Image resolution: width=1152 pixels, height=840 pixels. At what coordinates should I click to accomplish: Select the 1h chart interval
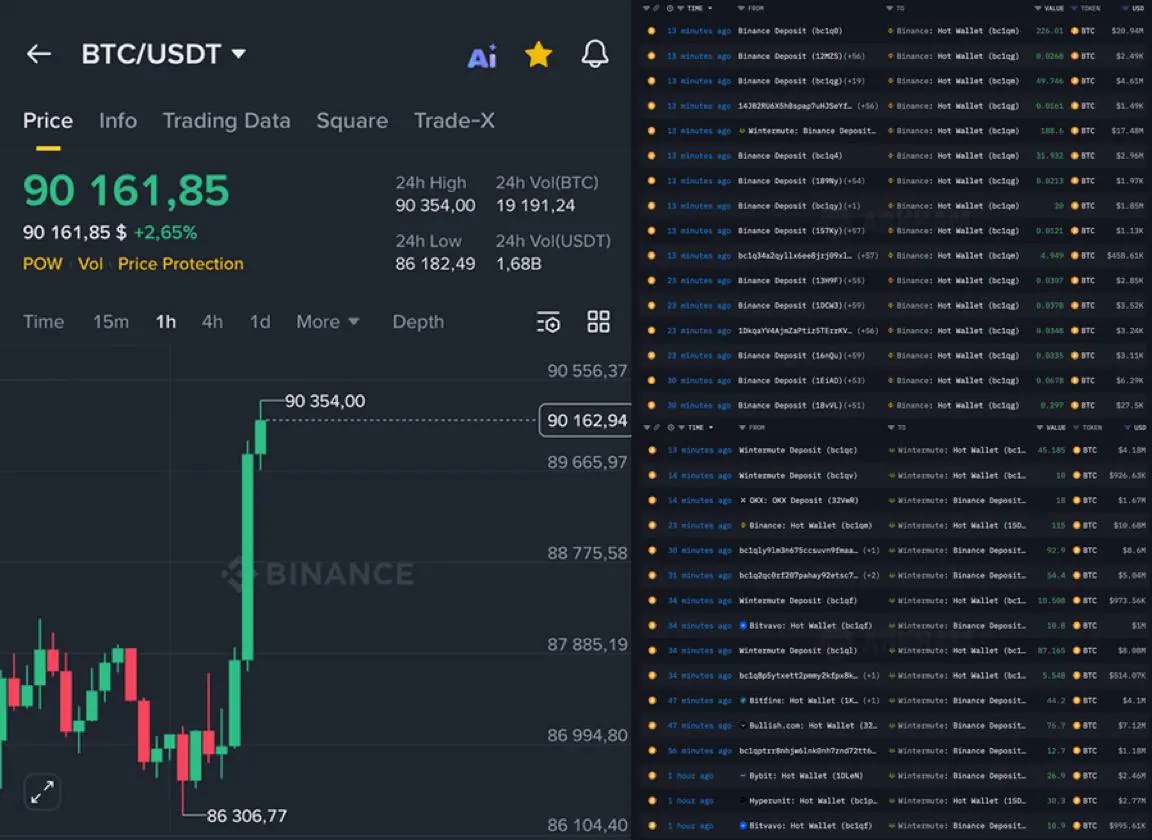166,322
